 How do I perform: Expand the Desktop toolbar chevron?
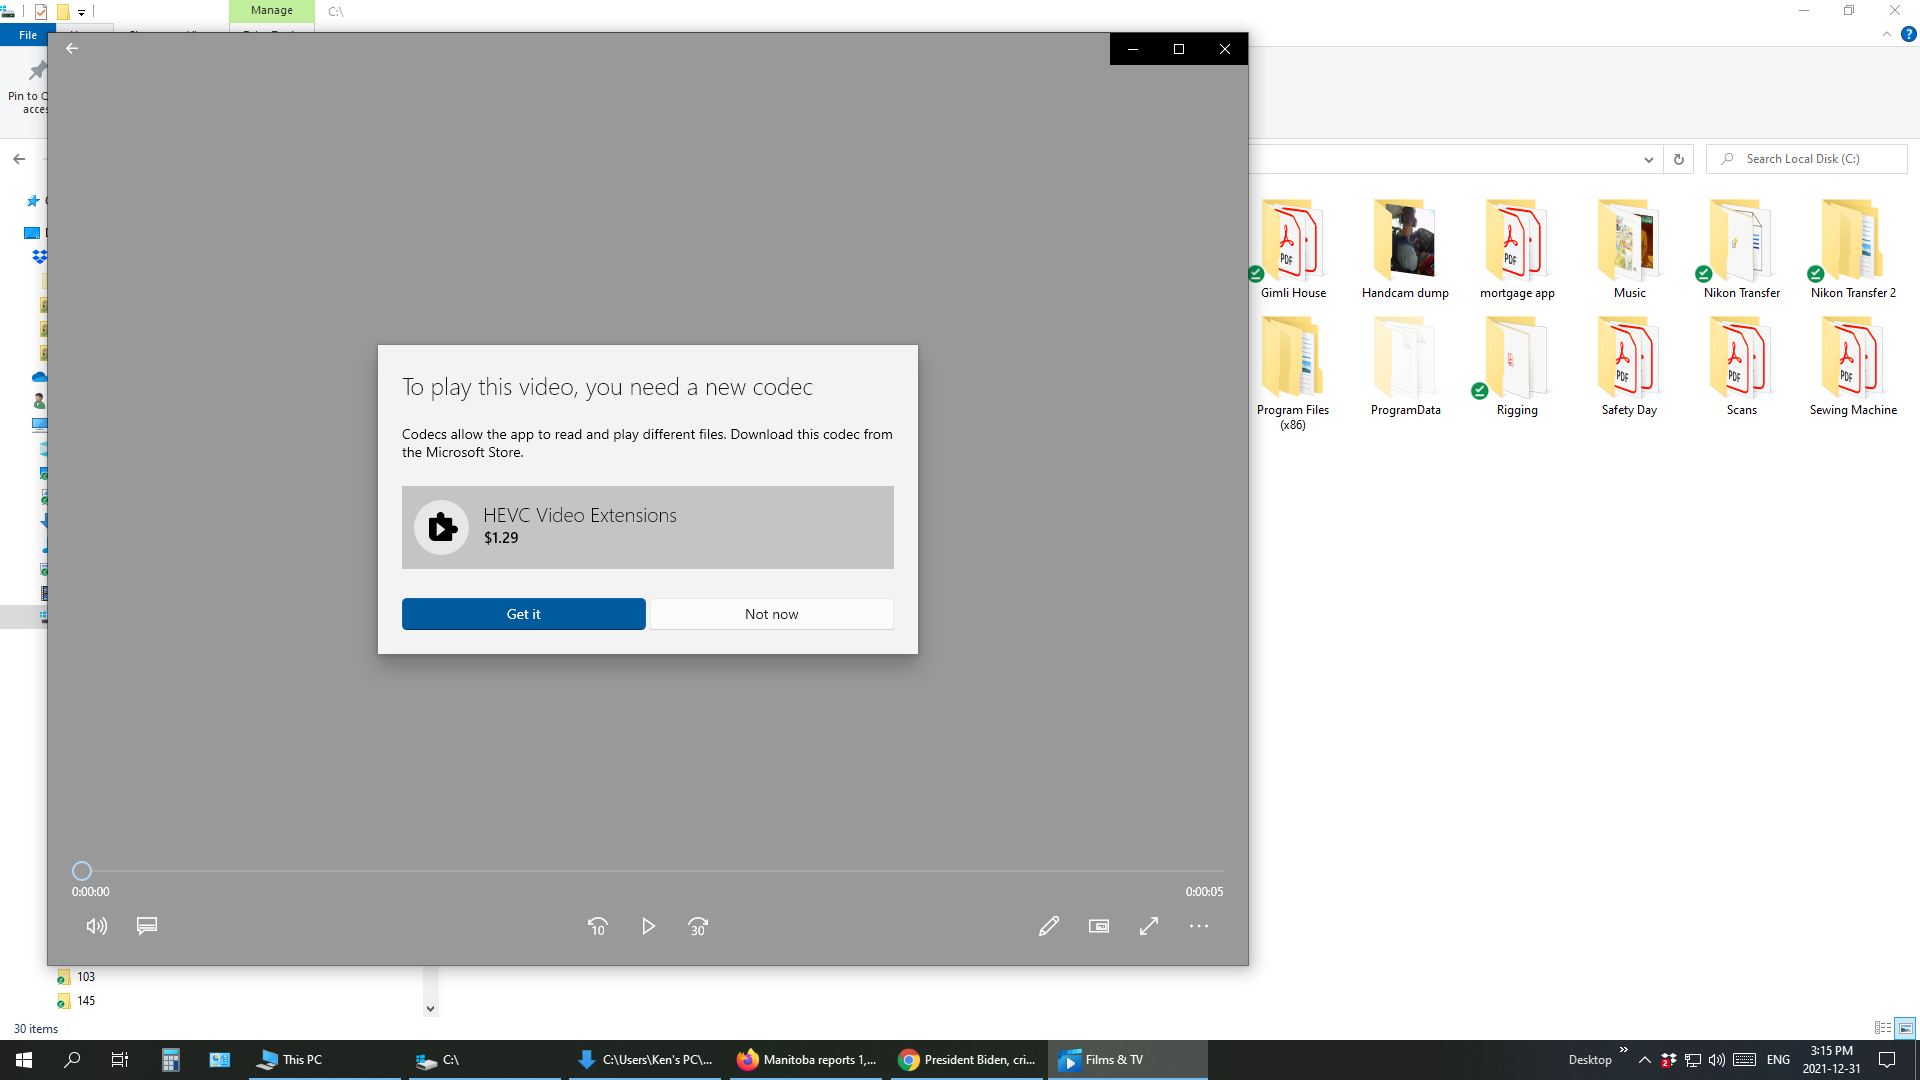[x=1623, y=1050]
